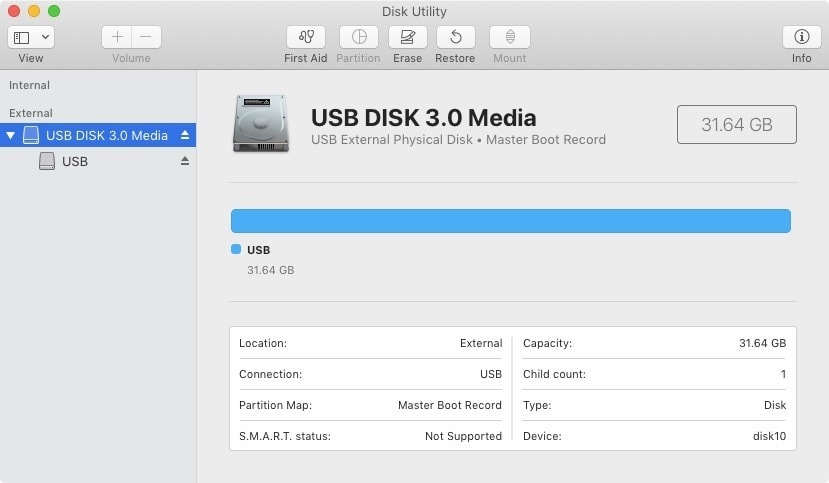
Task: Click the Partition pie chart icon
Action: [x=358, y=37]
